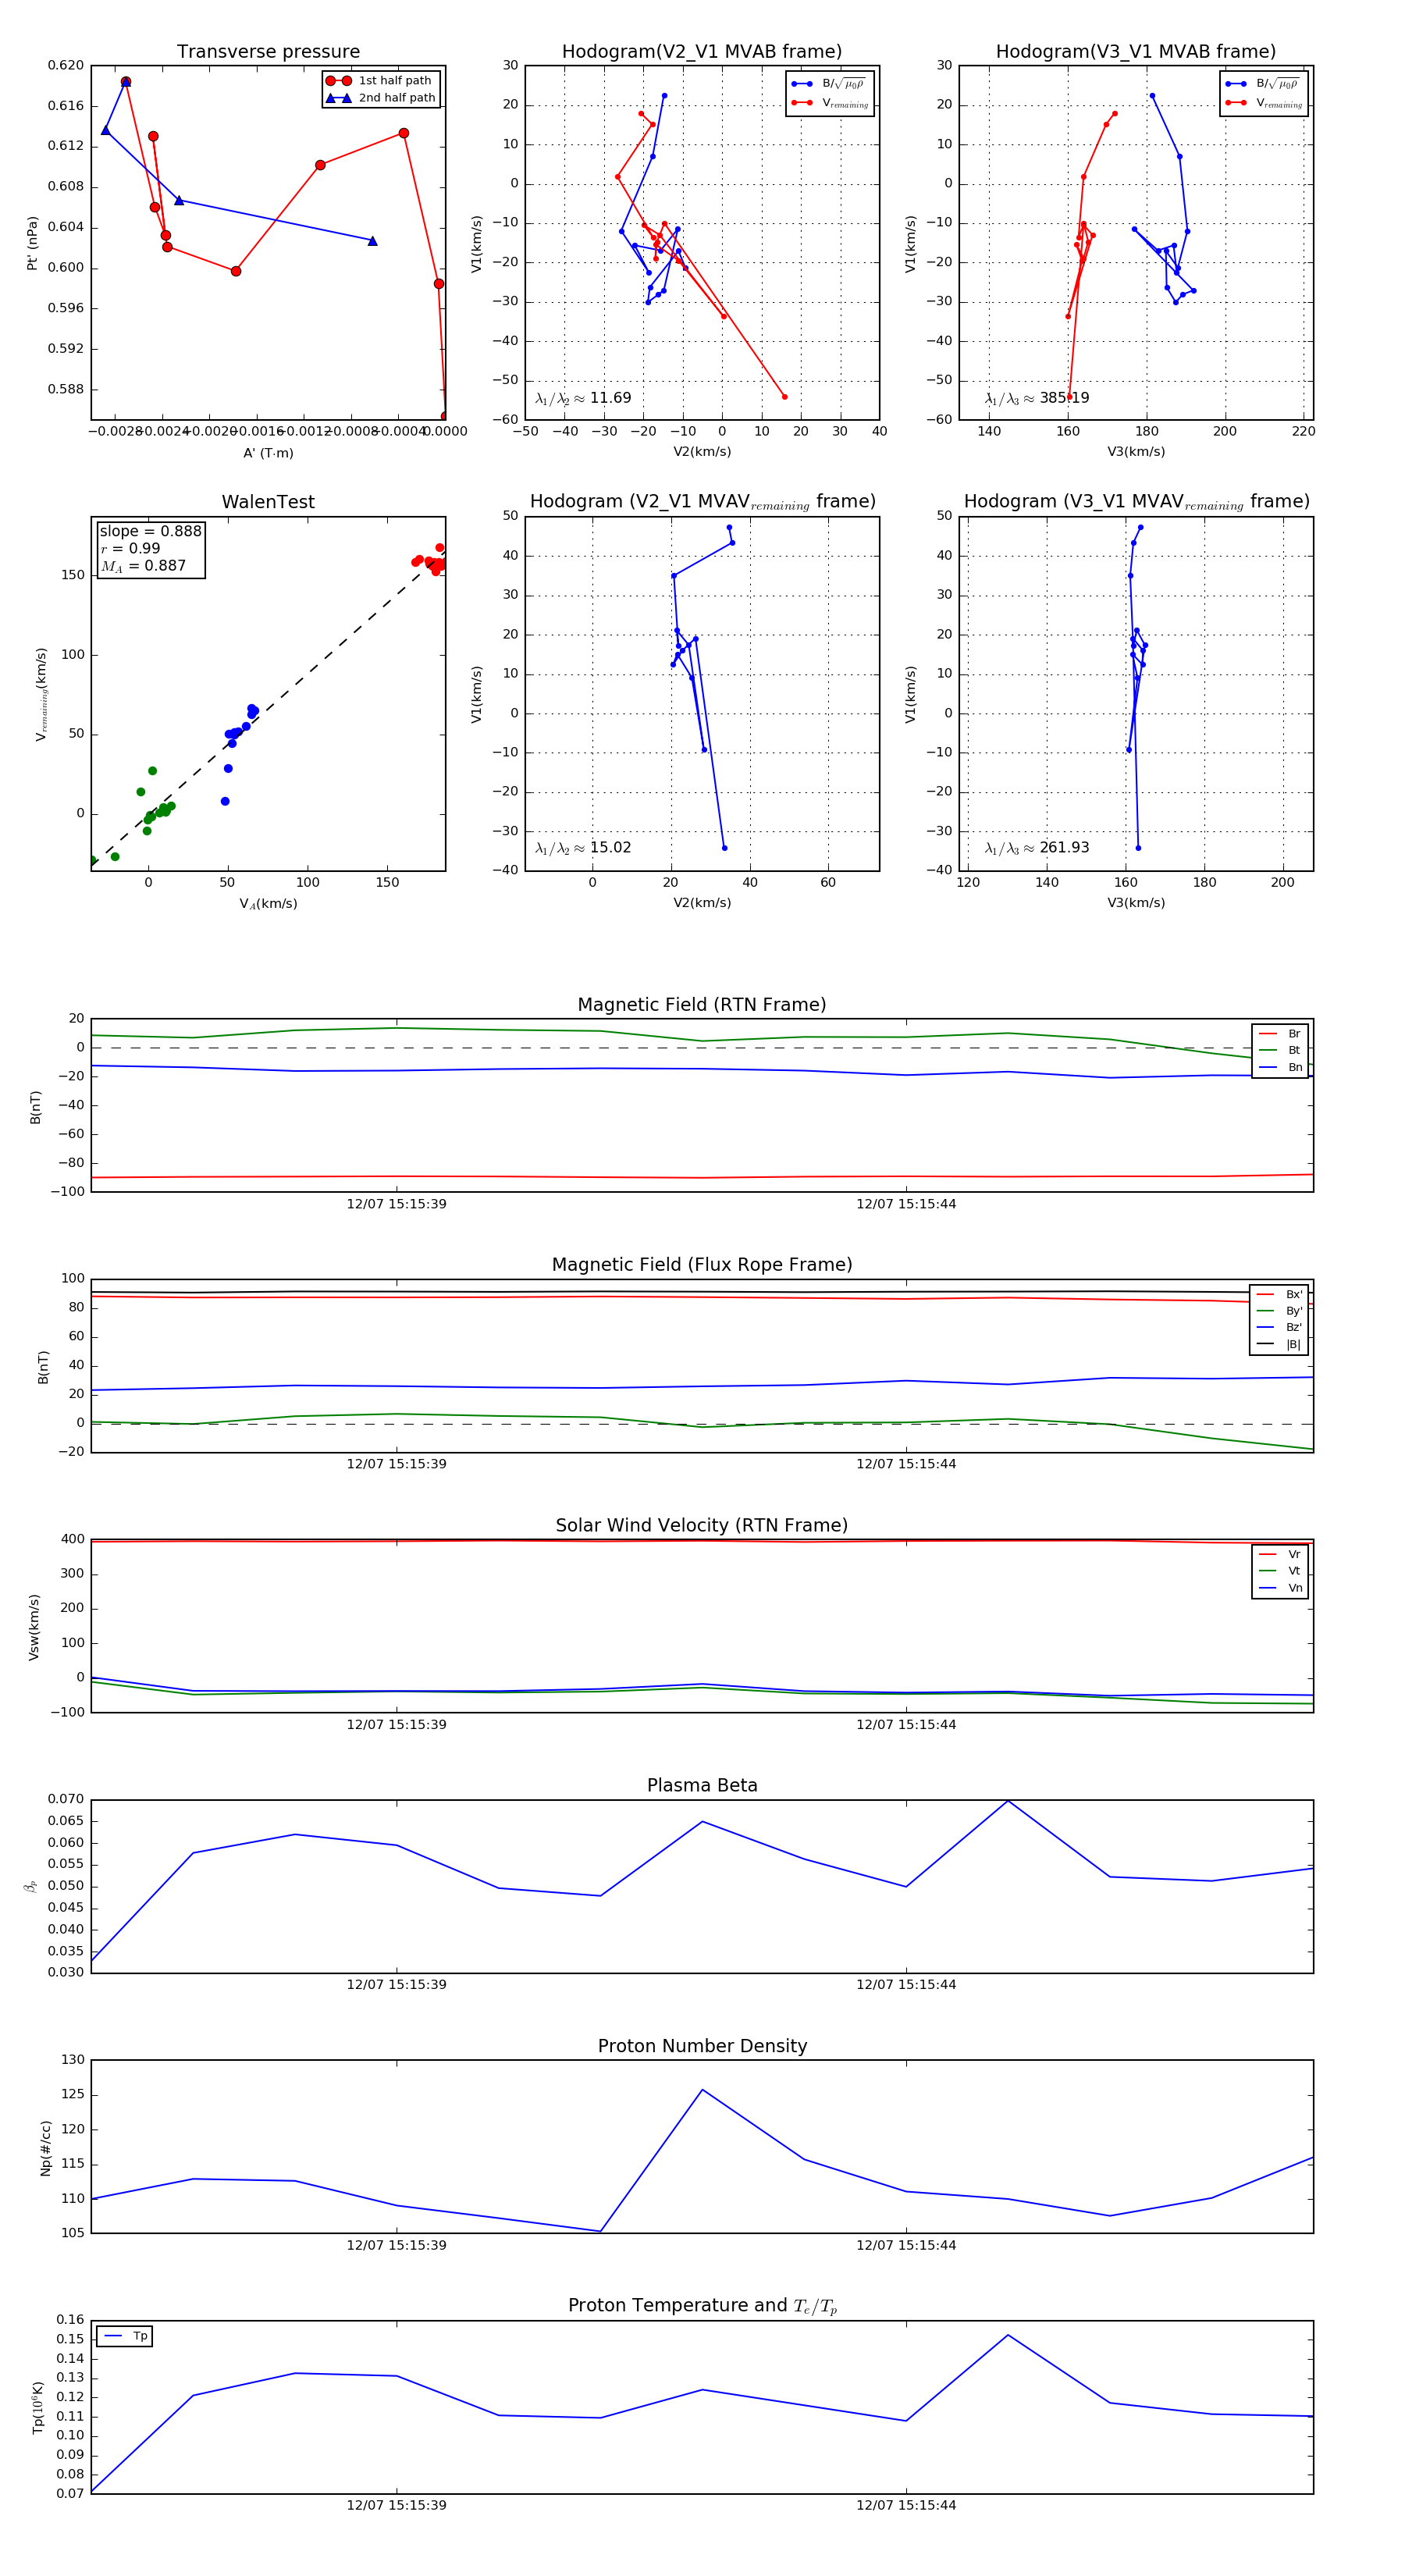Click the eigenvalue ratio "15.02" annotation
Image resolution: width=1405 pixels, height=2576 pixels.
pyautogui.click(x=583, y=848)
